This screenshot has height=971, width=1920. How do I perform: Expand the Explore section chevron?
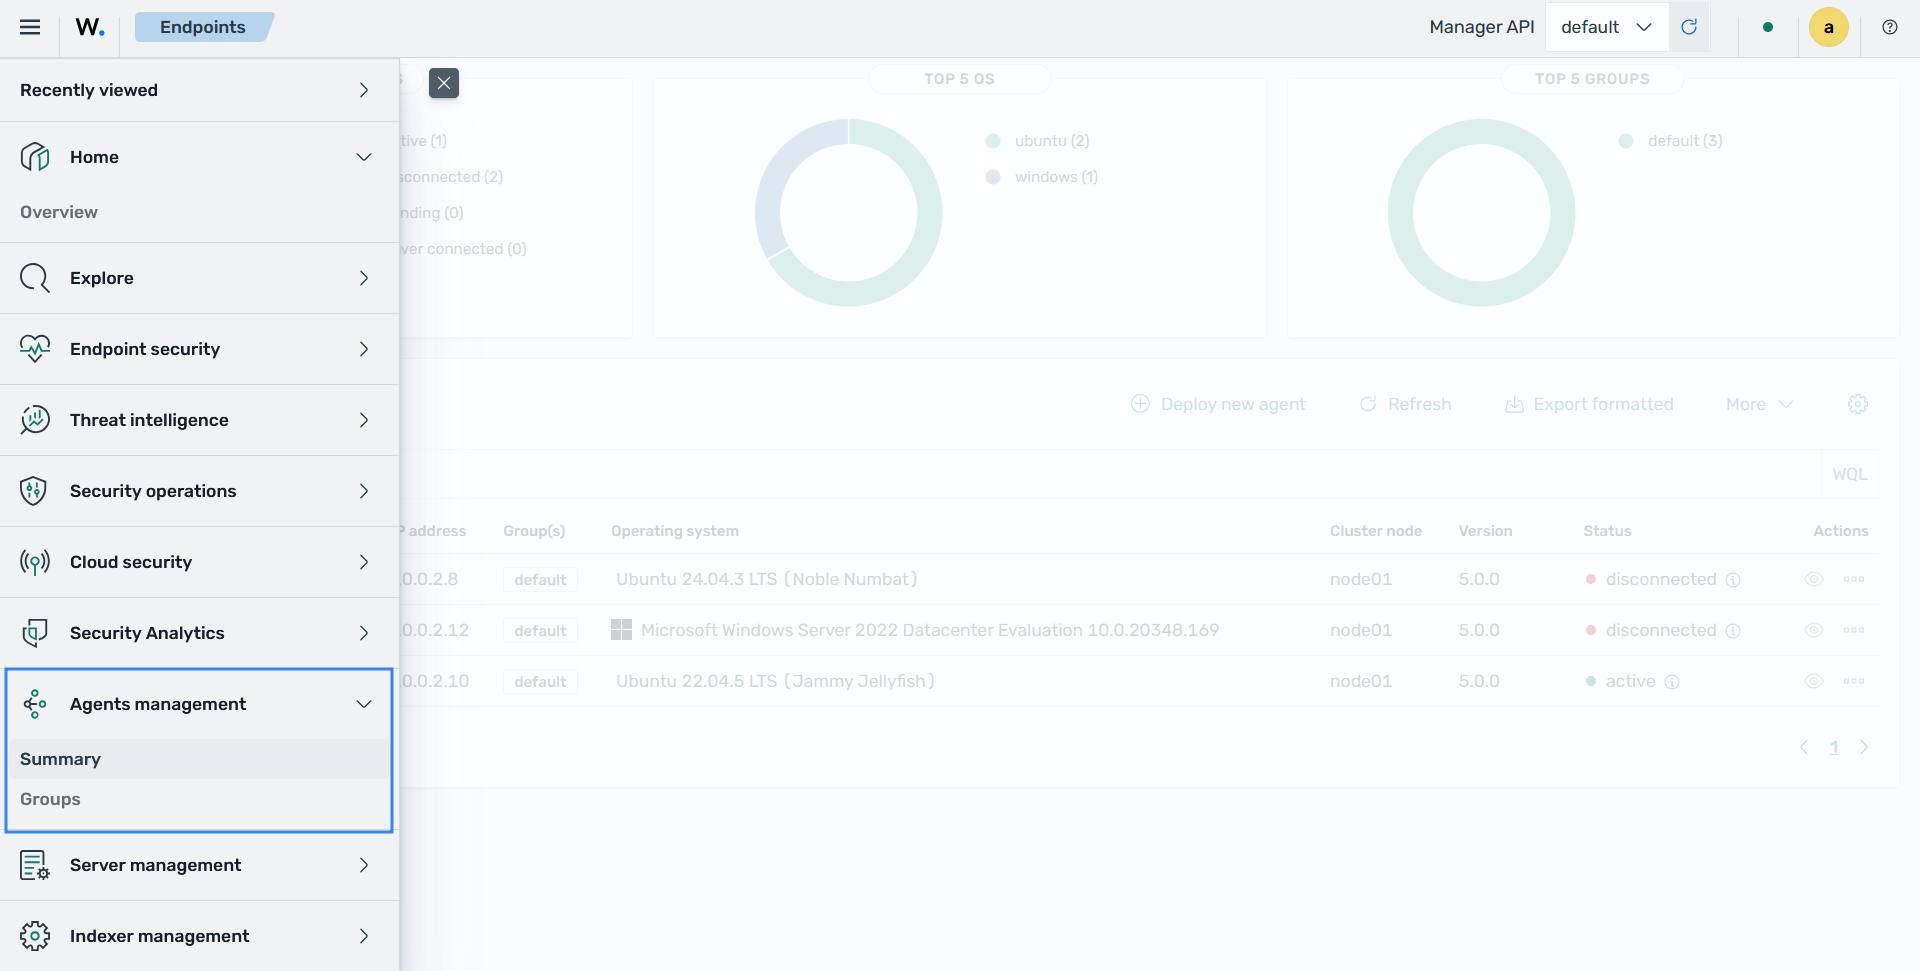(x=364, y=278)
